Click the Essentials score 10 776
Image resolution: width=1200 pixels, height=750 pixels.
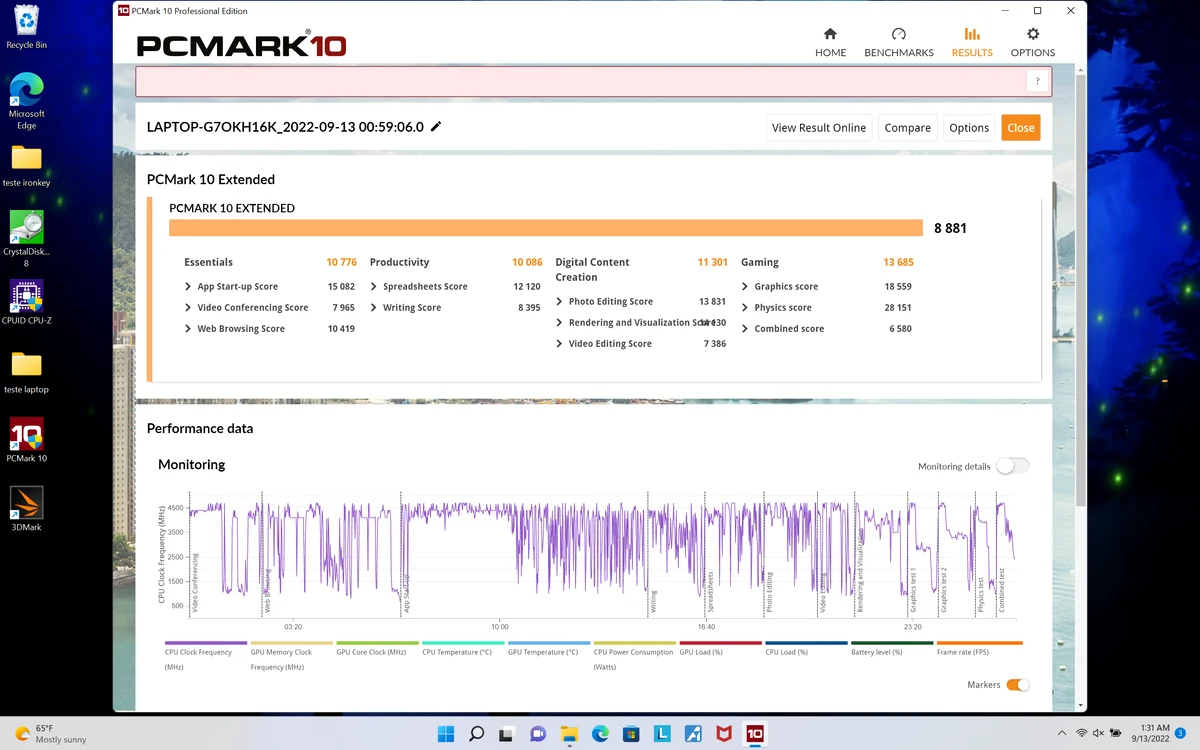[341, 262]
